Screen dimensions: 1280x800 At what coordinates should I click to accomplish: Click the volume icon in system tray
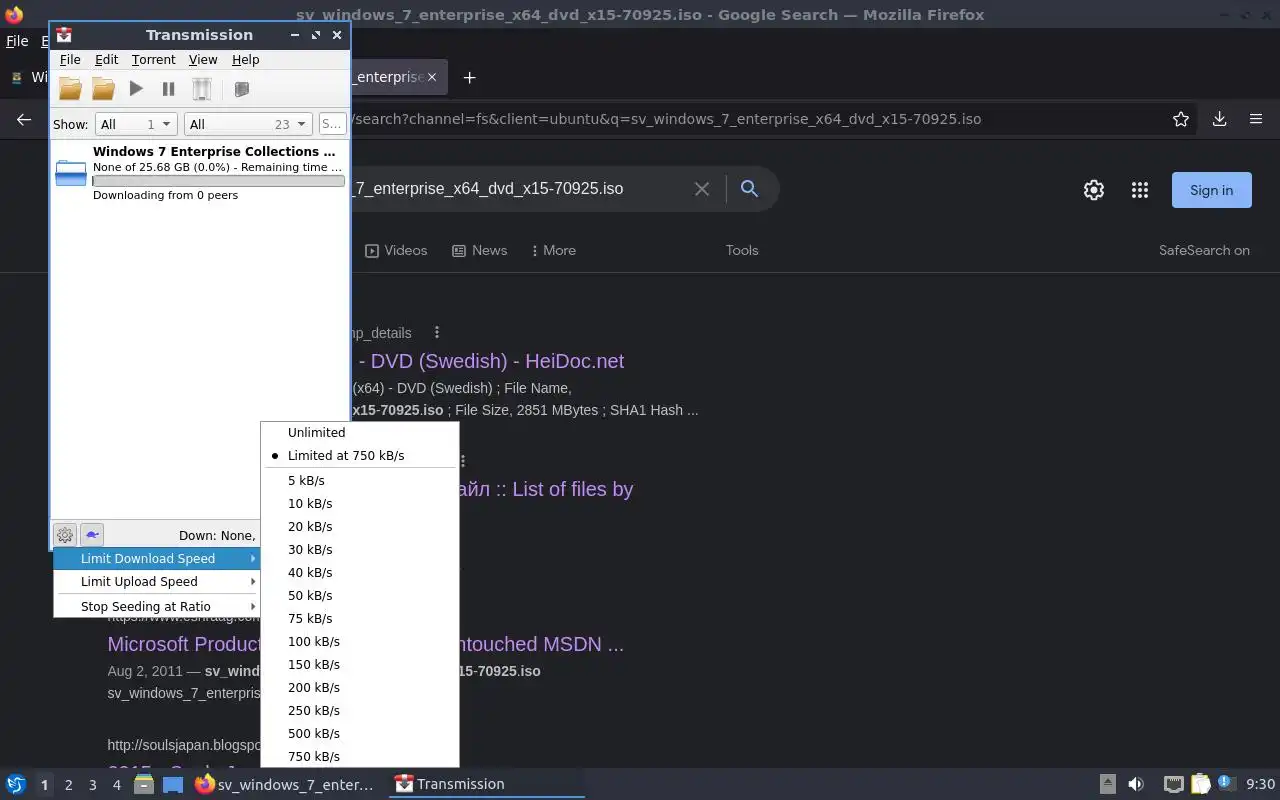[1136, 784]
